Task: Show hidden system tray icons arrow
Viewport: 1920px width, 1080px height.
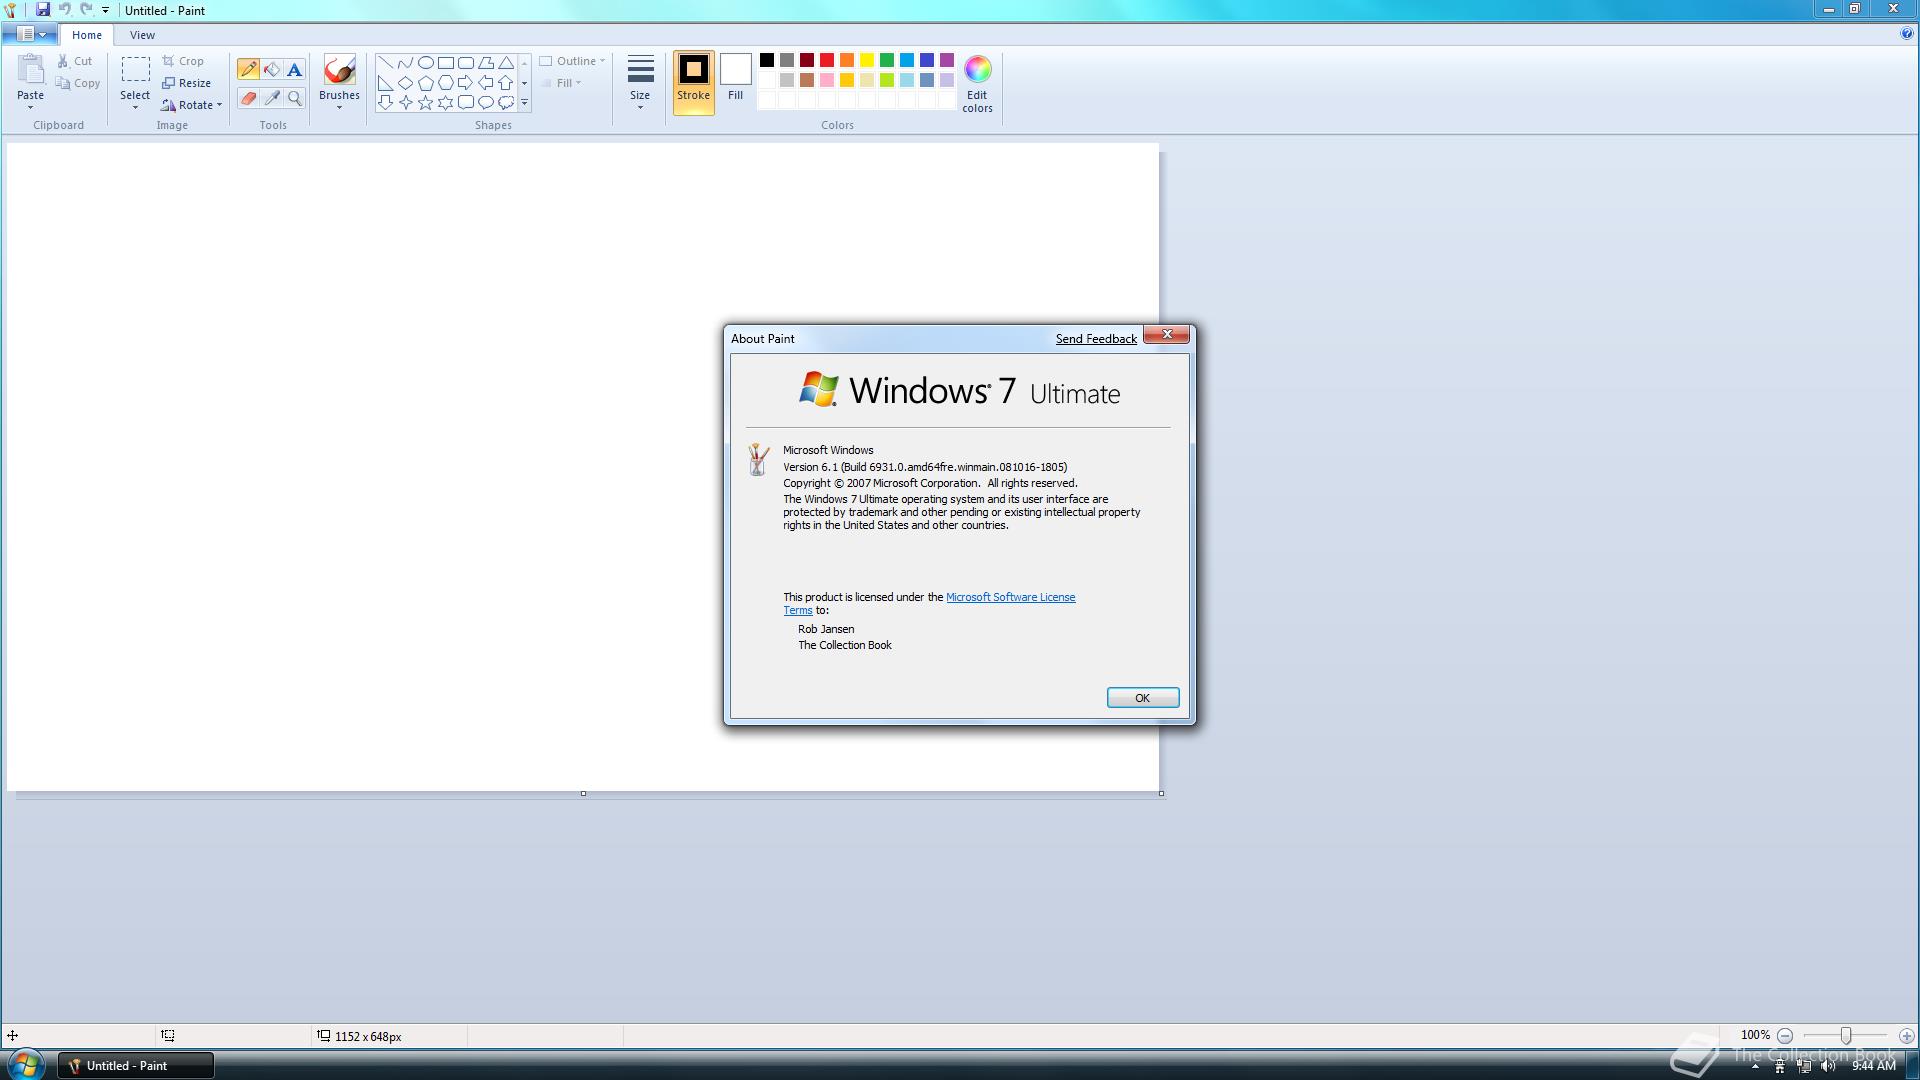Action: tap(1755, 1066)
